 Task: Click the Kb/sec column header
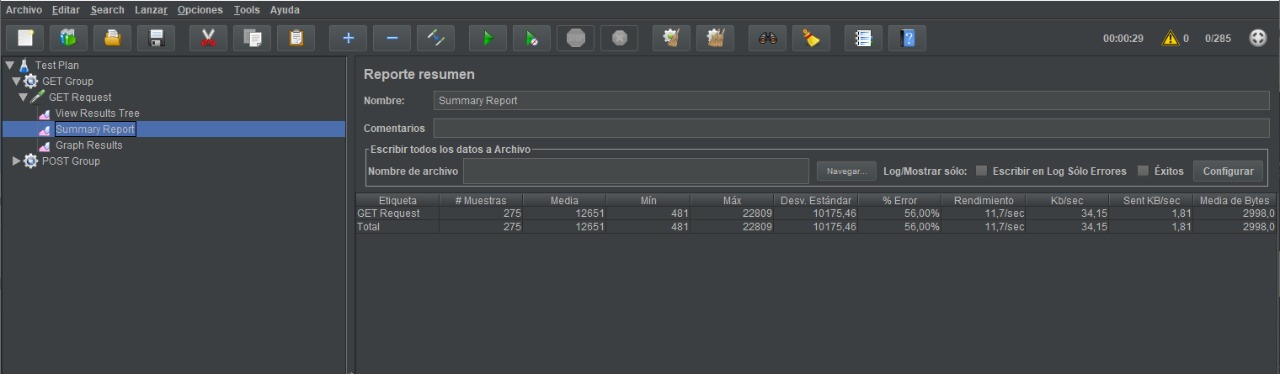[x=1068, y=201]
